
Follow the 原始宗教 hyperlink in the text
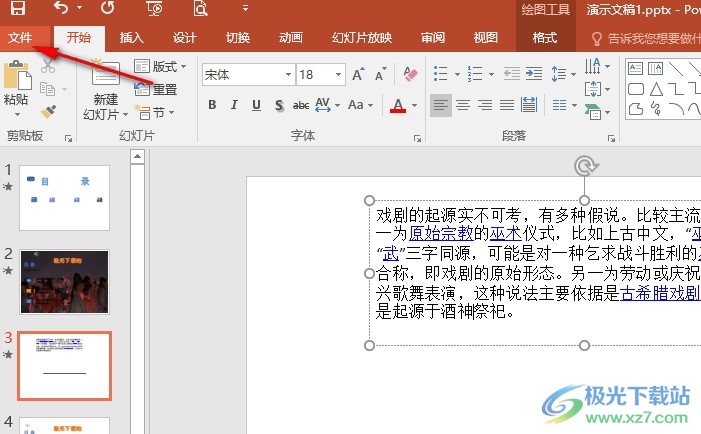pyautogui.click(x=441, y=233)
